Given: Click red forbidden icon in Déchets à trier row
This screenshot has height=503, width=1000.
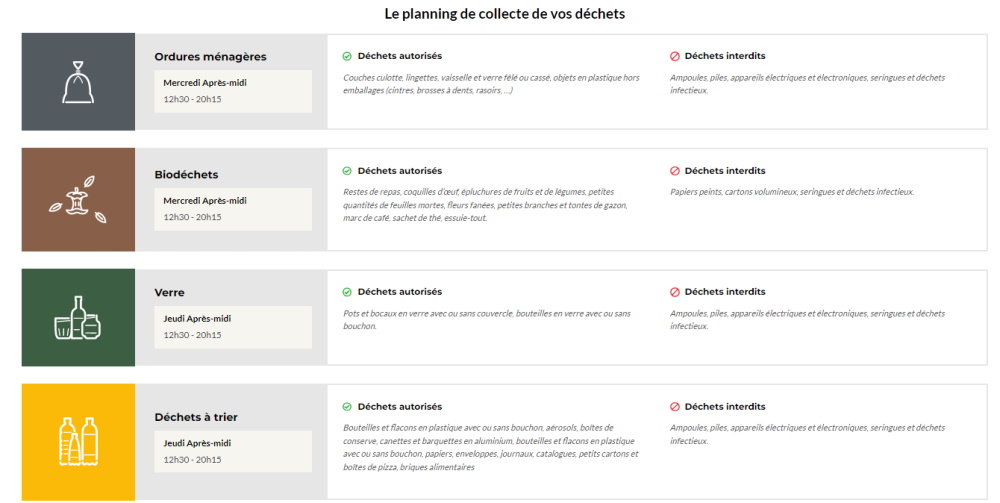Looking at the screenshot, I should pyautogui.click(x=675, y=407).
